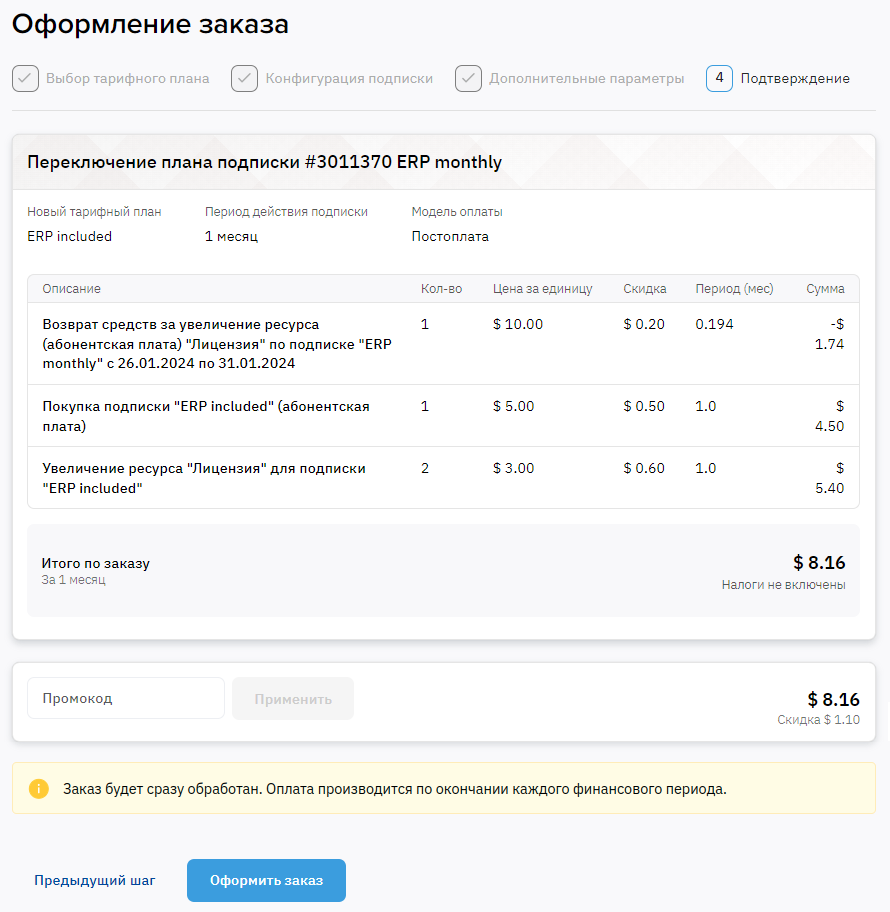890x912 pixels.
Task: Go to Конфигурация подписки step
Action: 349,79
